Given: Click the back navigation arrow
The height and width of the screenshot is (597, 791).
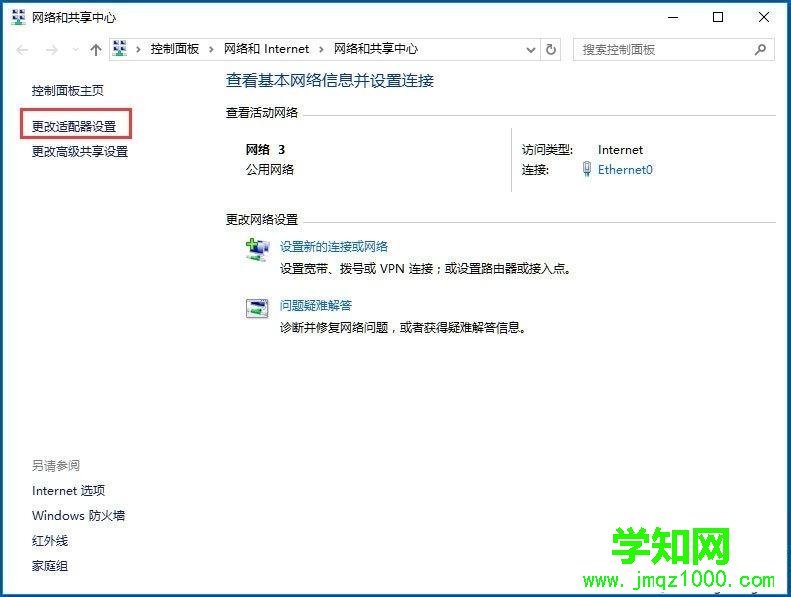Looking at the screenshot, I should pyautogui.click(x=22, y=49).
